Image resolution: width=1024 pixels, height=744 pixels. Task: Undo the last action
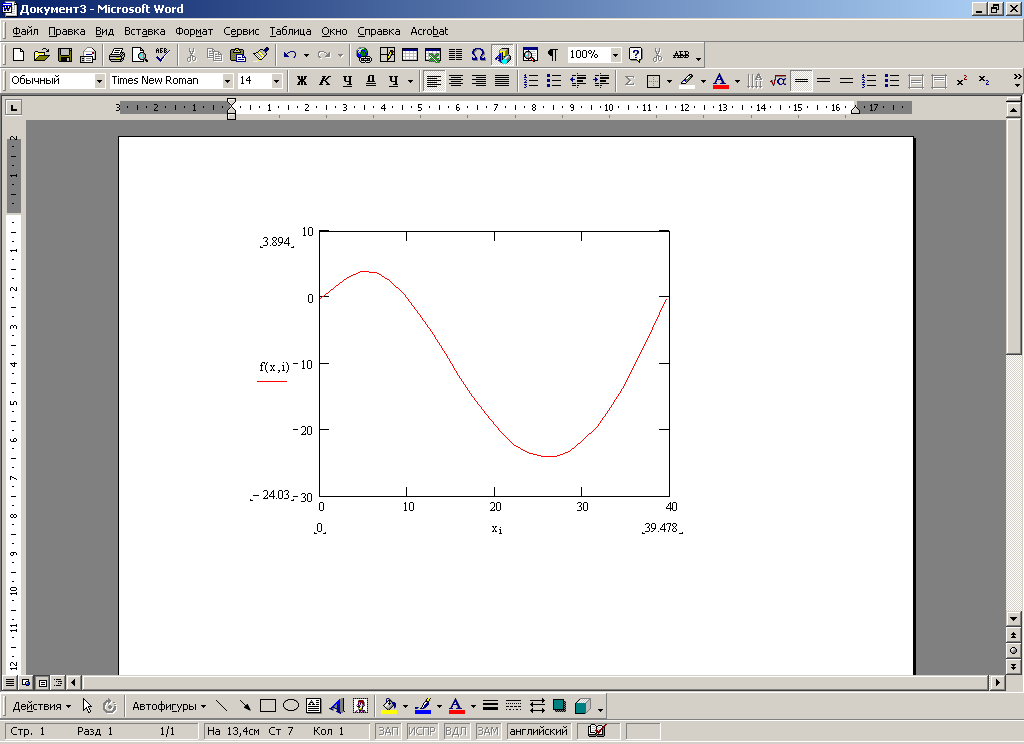click(291, 55)
